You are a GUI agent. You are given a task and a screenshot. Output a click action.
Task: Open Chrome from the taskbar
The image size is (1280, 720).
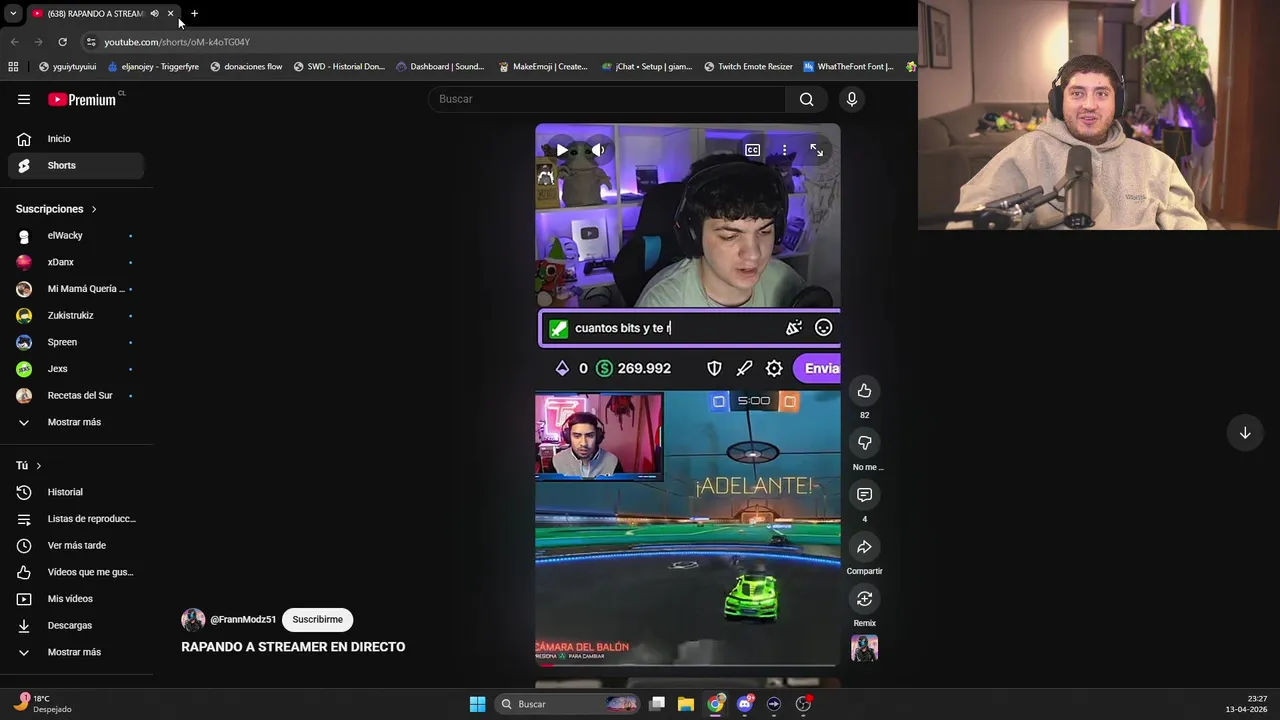715,704
